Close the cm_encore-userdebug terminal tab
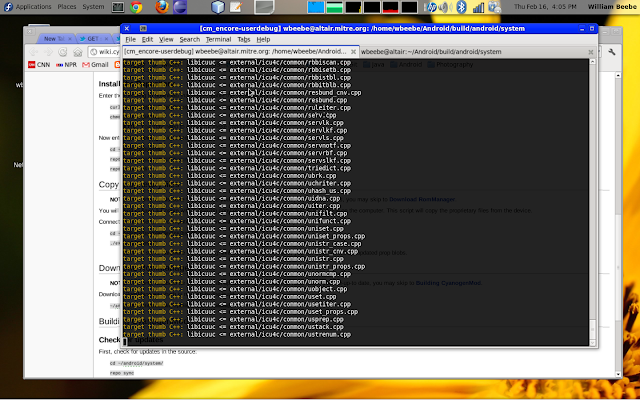 353,52
